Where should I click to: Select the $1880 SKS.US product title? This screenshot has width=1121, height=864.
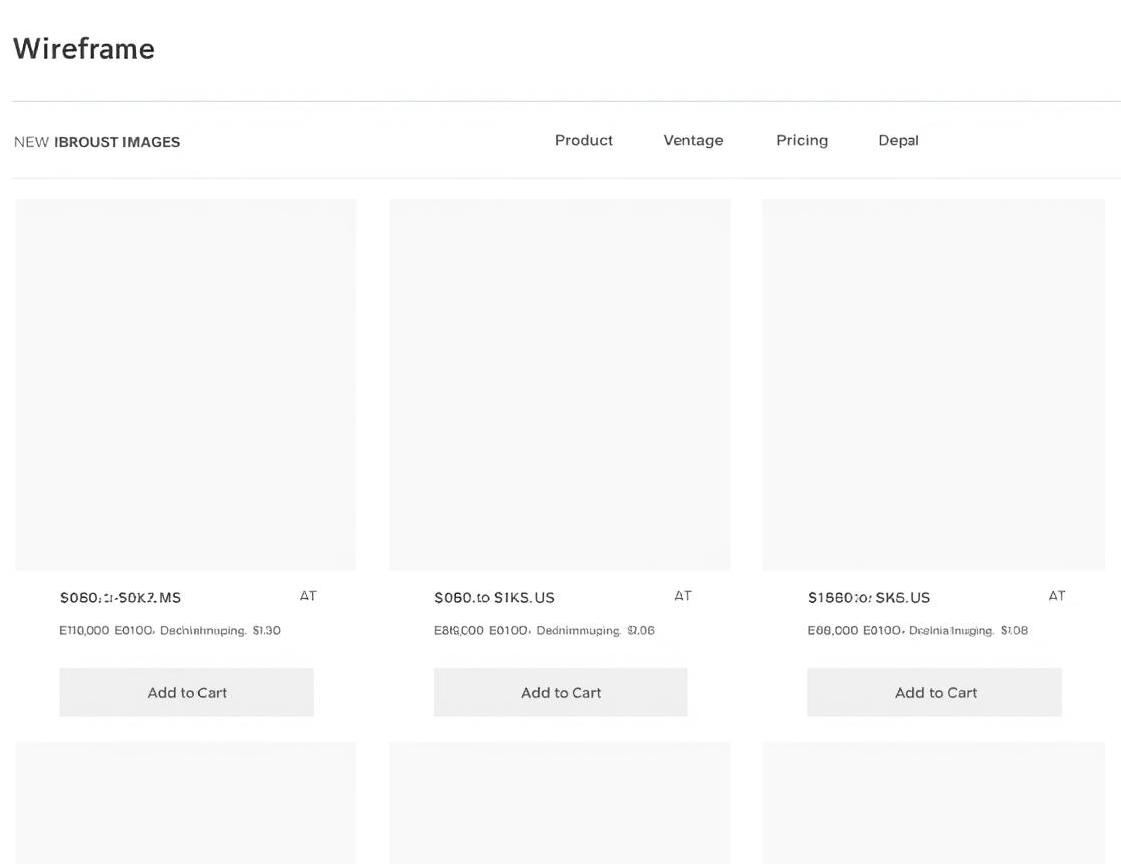[868, 597]
